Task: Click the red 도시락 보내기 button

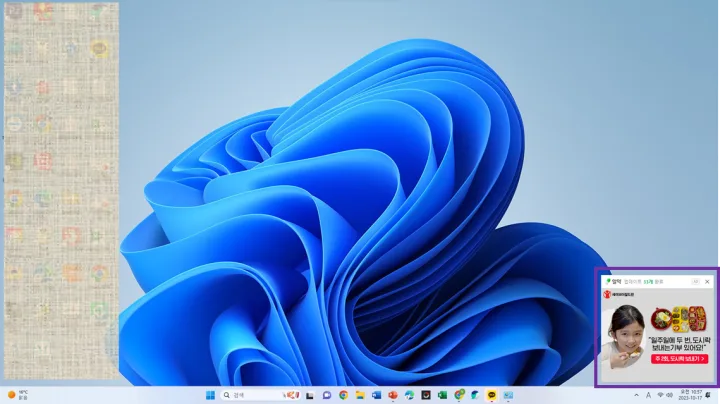Action: (679, 359)
